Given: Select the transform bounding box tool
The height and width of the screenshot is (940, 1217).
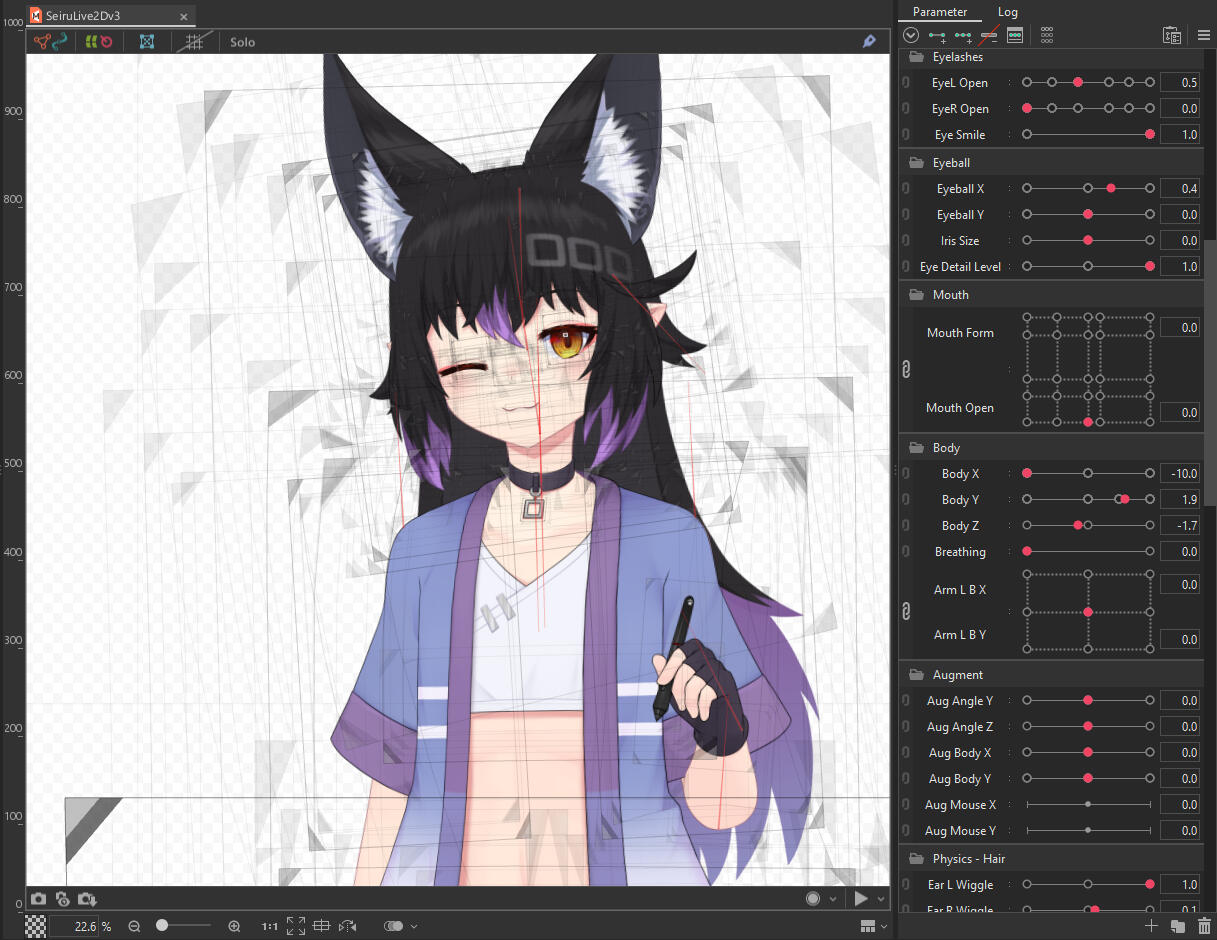Looking at the screenshot, I should [x=147, y=41].
